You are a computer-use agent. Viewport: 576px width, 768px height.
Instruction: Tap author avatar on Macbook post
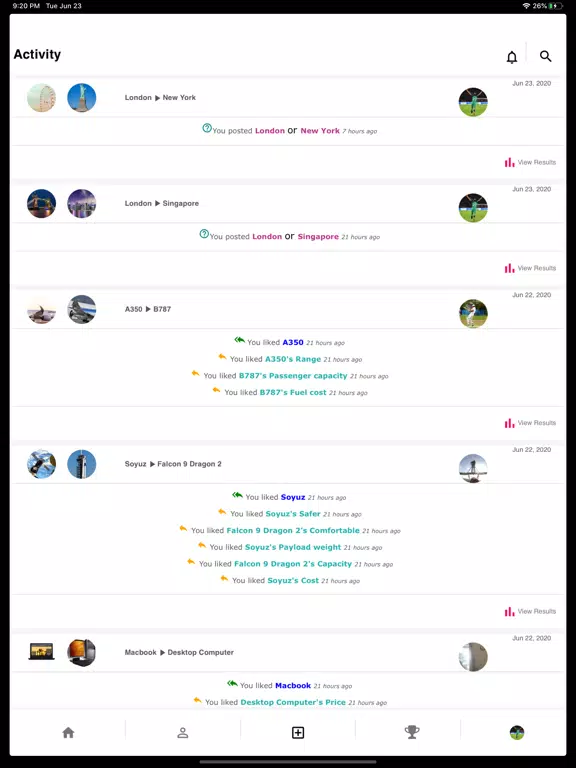tap(473, 656)
